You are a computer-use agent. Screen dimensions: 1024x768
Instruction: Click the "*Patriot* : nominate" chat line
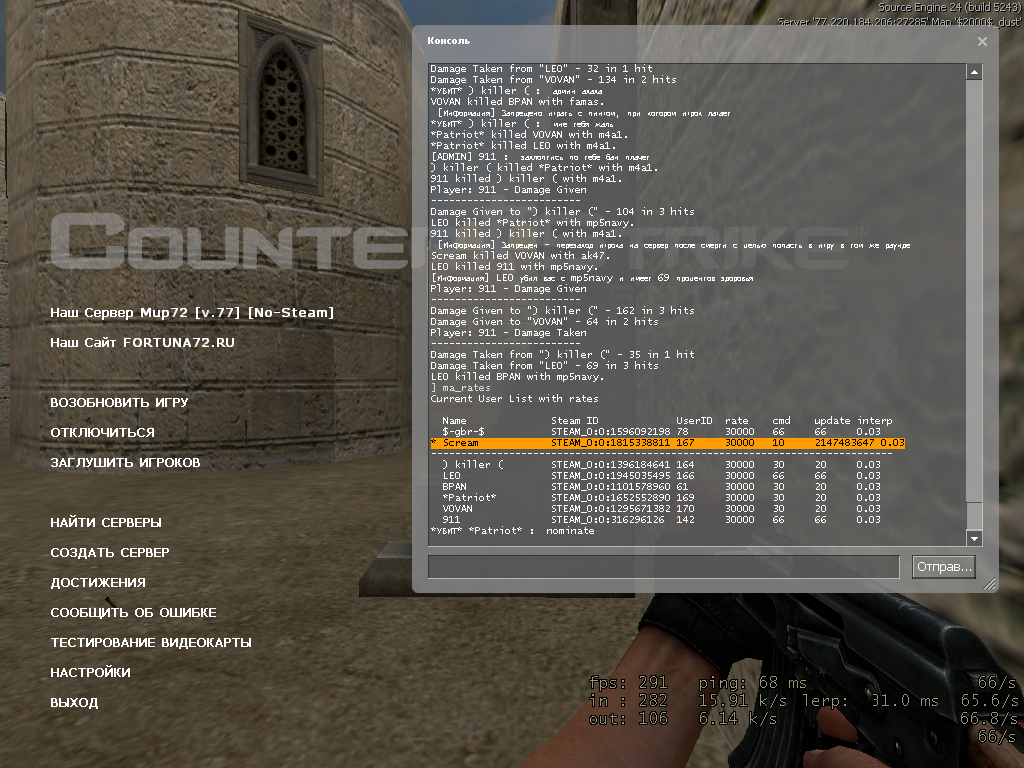[513, 531]
